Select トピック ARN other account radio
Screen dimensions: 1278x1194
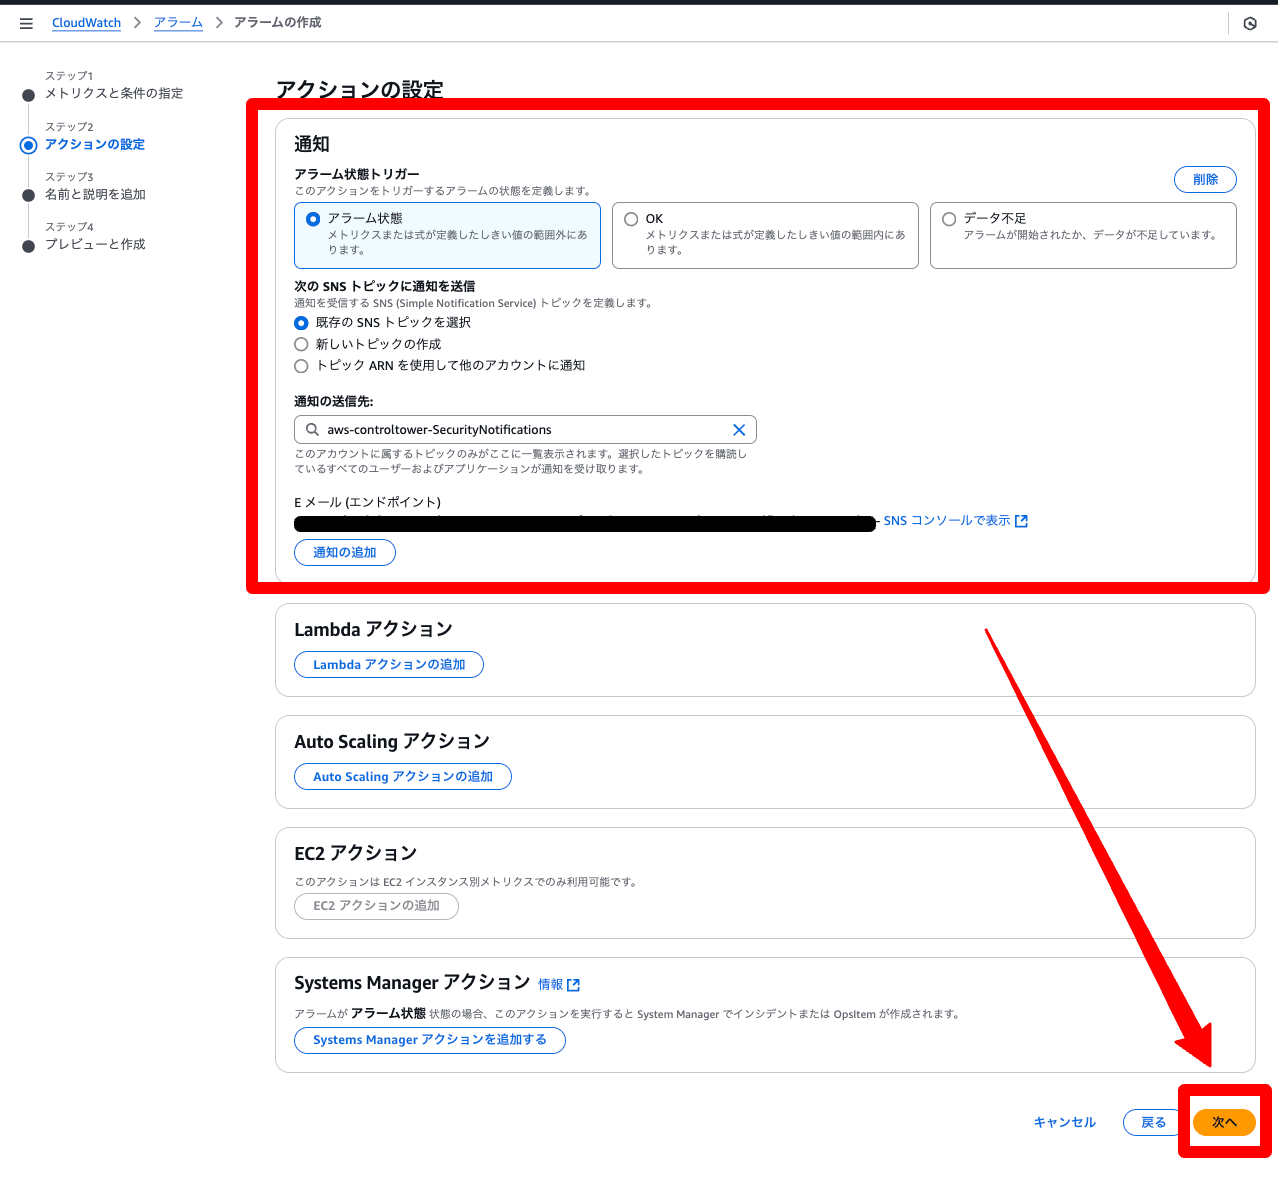pyautogui.click(x=301, y=366)
